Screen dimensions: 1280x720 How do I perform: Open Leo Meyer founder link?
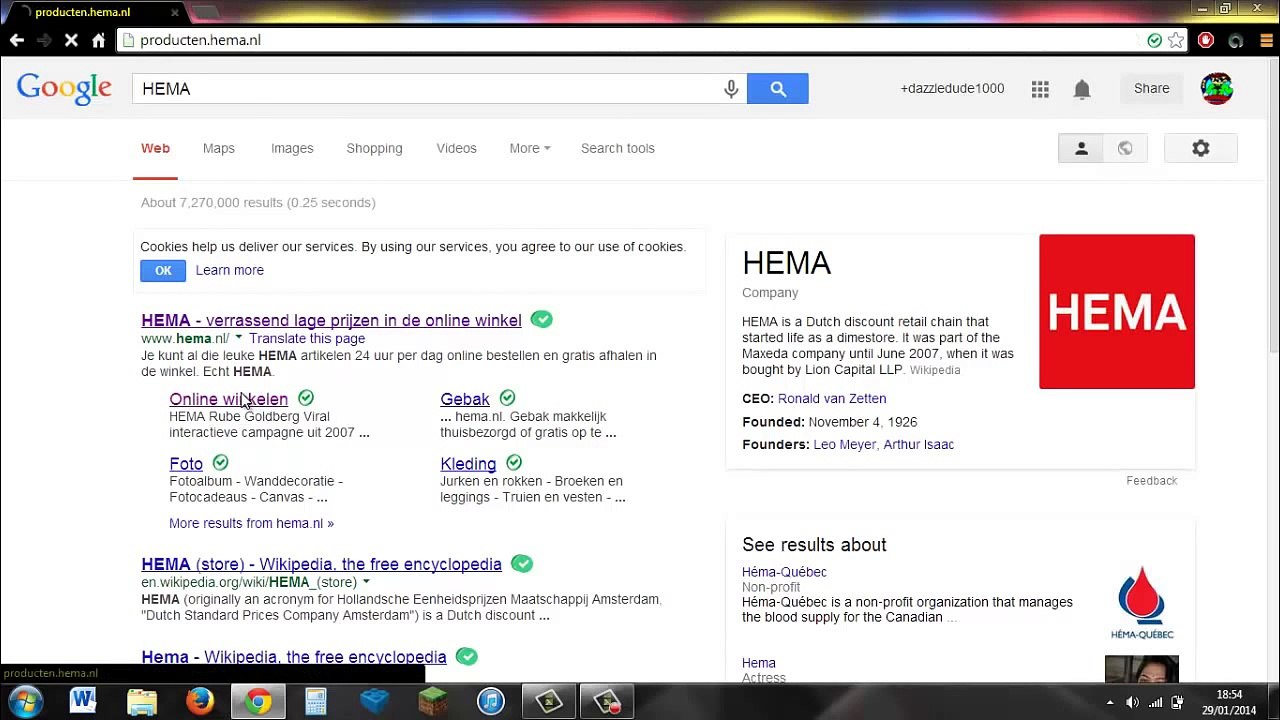(x=844, y=444)
